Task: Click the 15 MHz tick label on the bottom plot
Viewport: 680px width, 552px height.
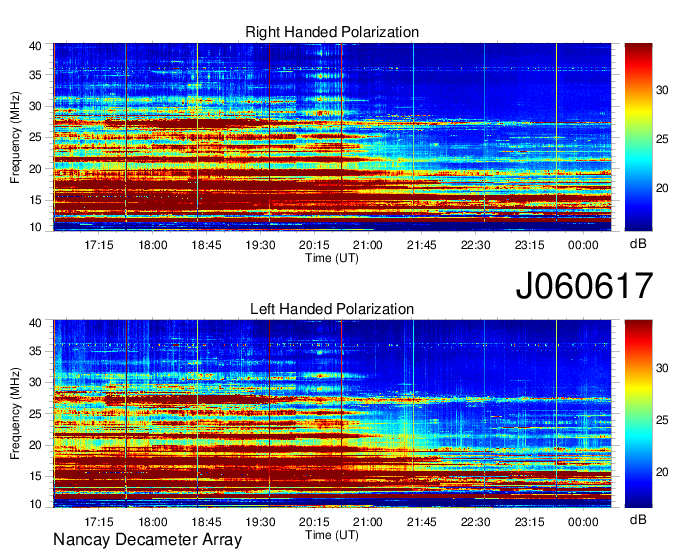Action: [x=35, y=477]
